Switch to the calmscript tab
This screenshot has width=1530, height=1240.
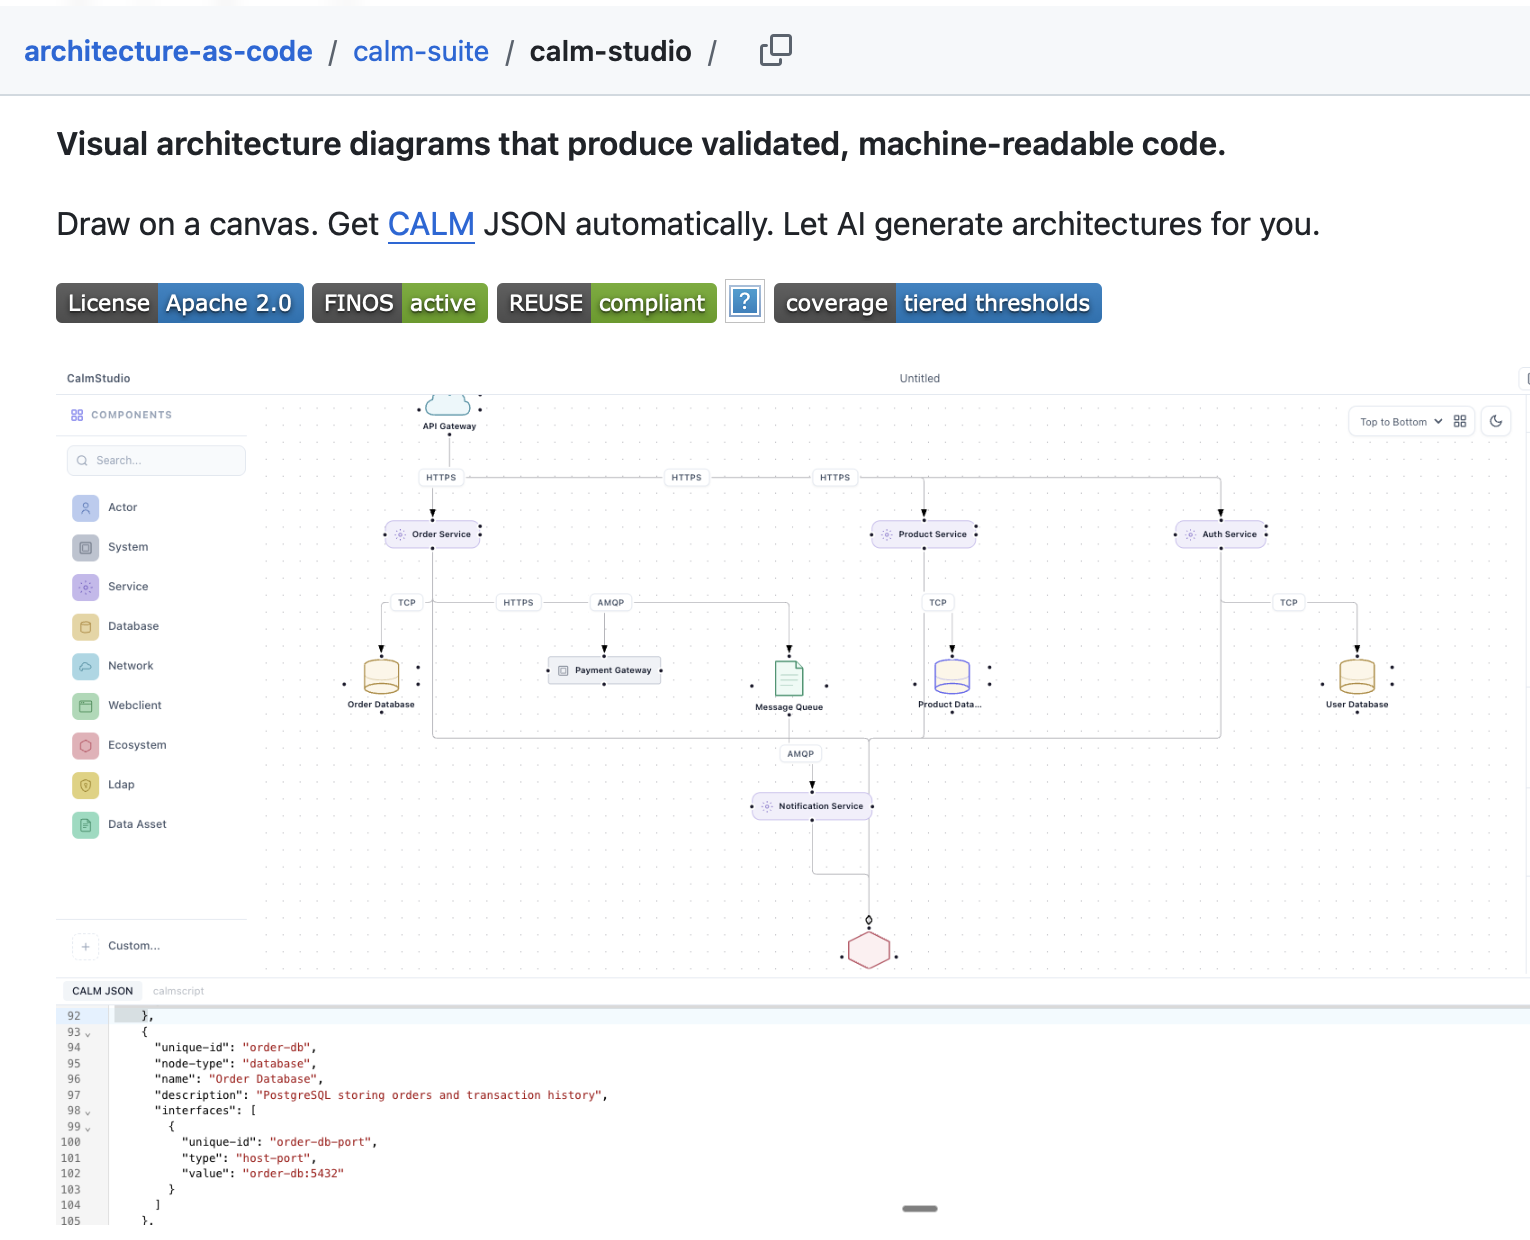[178, 991]
